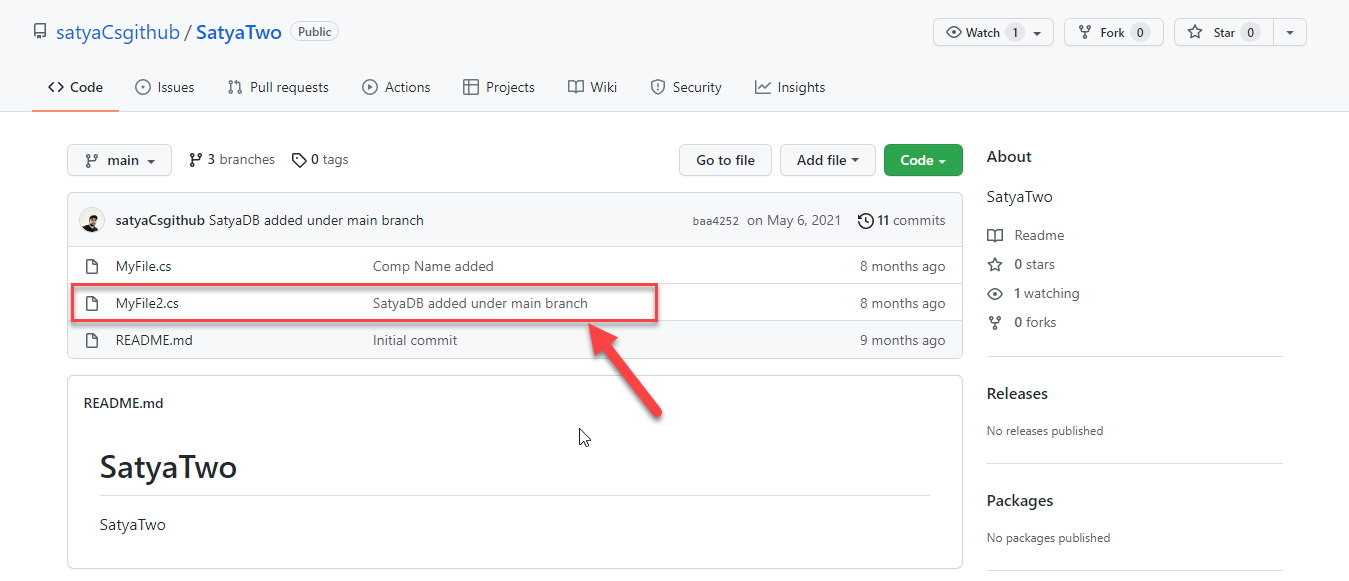Click the commits history clock icon

coord(865,220)
